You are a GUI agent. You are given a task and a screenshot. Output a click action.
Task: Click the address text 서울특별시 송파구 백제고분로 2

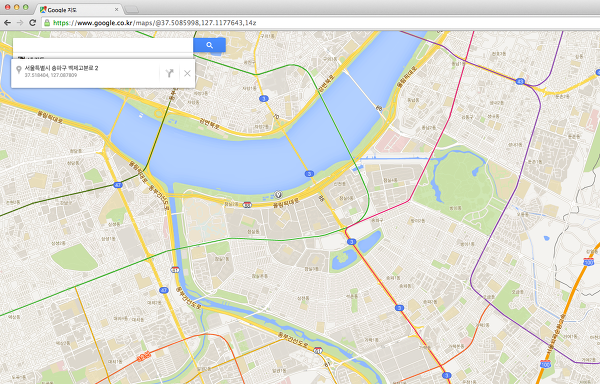point(61,68)
